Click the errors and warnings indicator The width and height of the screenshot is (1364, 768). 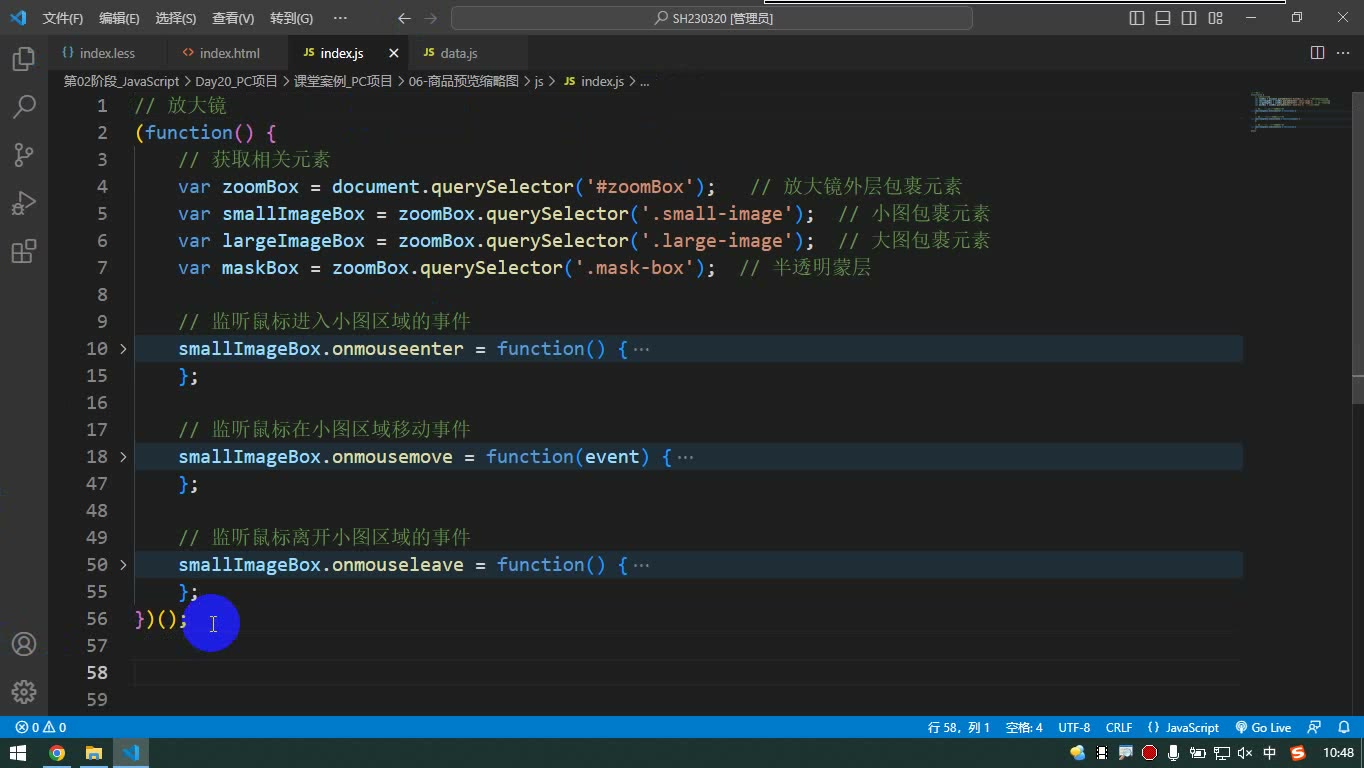point(41,727)
